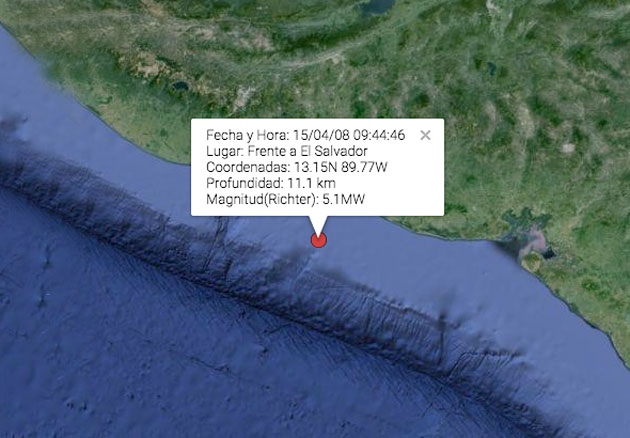This screenshot has width=630, height=438.
Task: Click the time value 09:44:46
Action: click(x=379, y=135)
